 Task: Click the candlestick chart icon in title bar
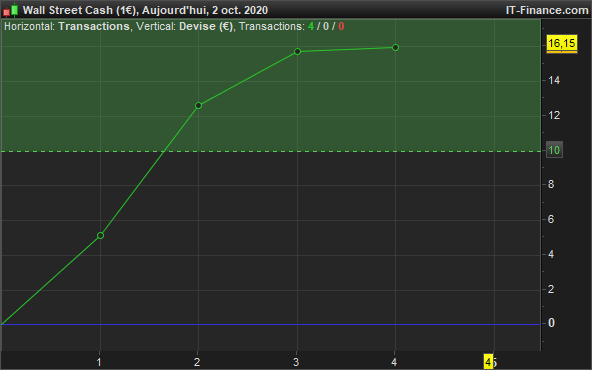point(11,10)
